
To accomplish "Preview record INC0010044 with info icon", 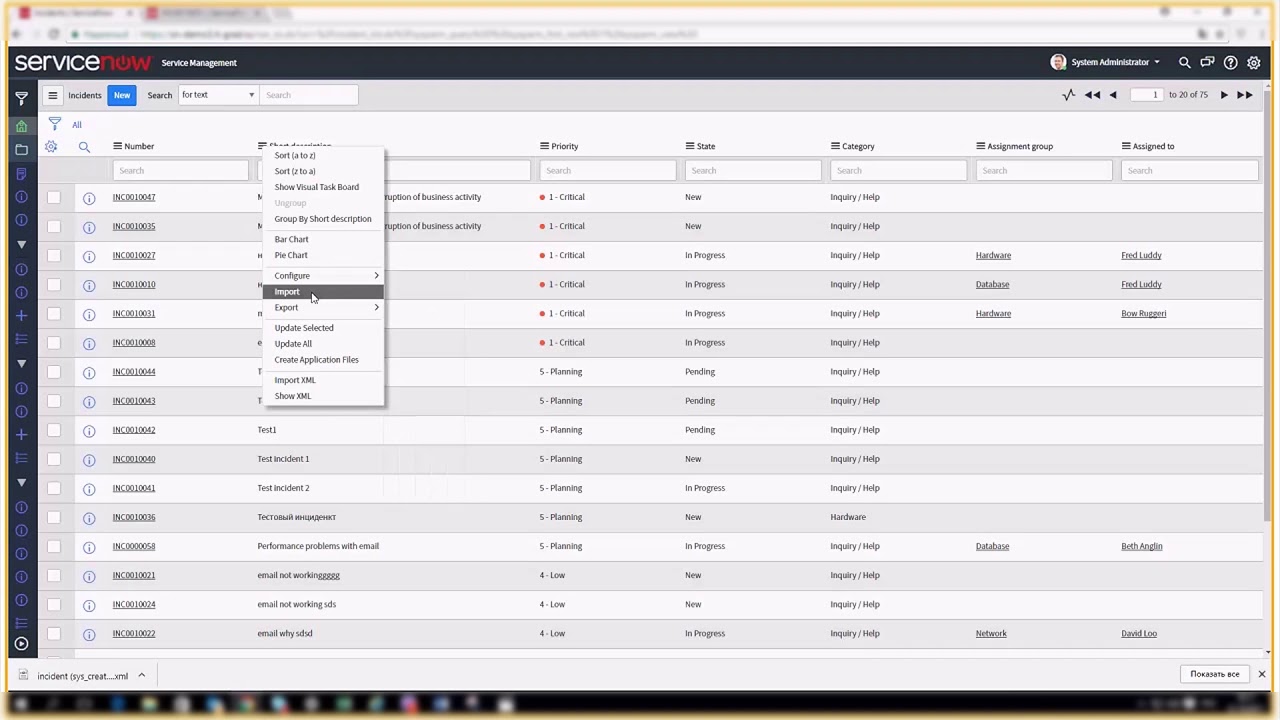I will (89, 372).
